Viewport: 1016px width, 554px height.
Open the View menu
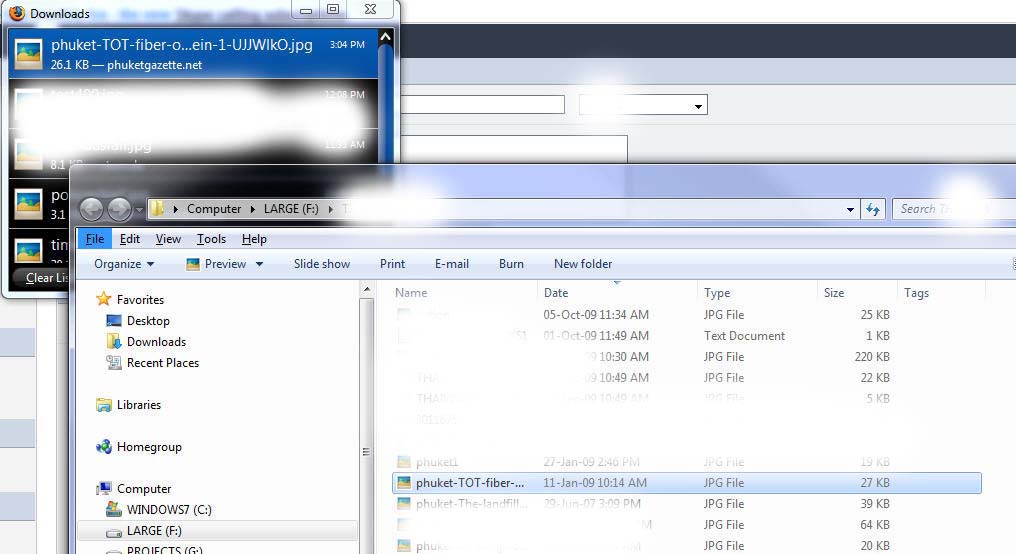click(x=168, y=239)
